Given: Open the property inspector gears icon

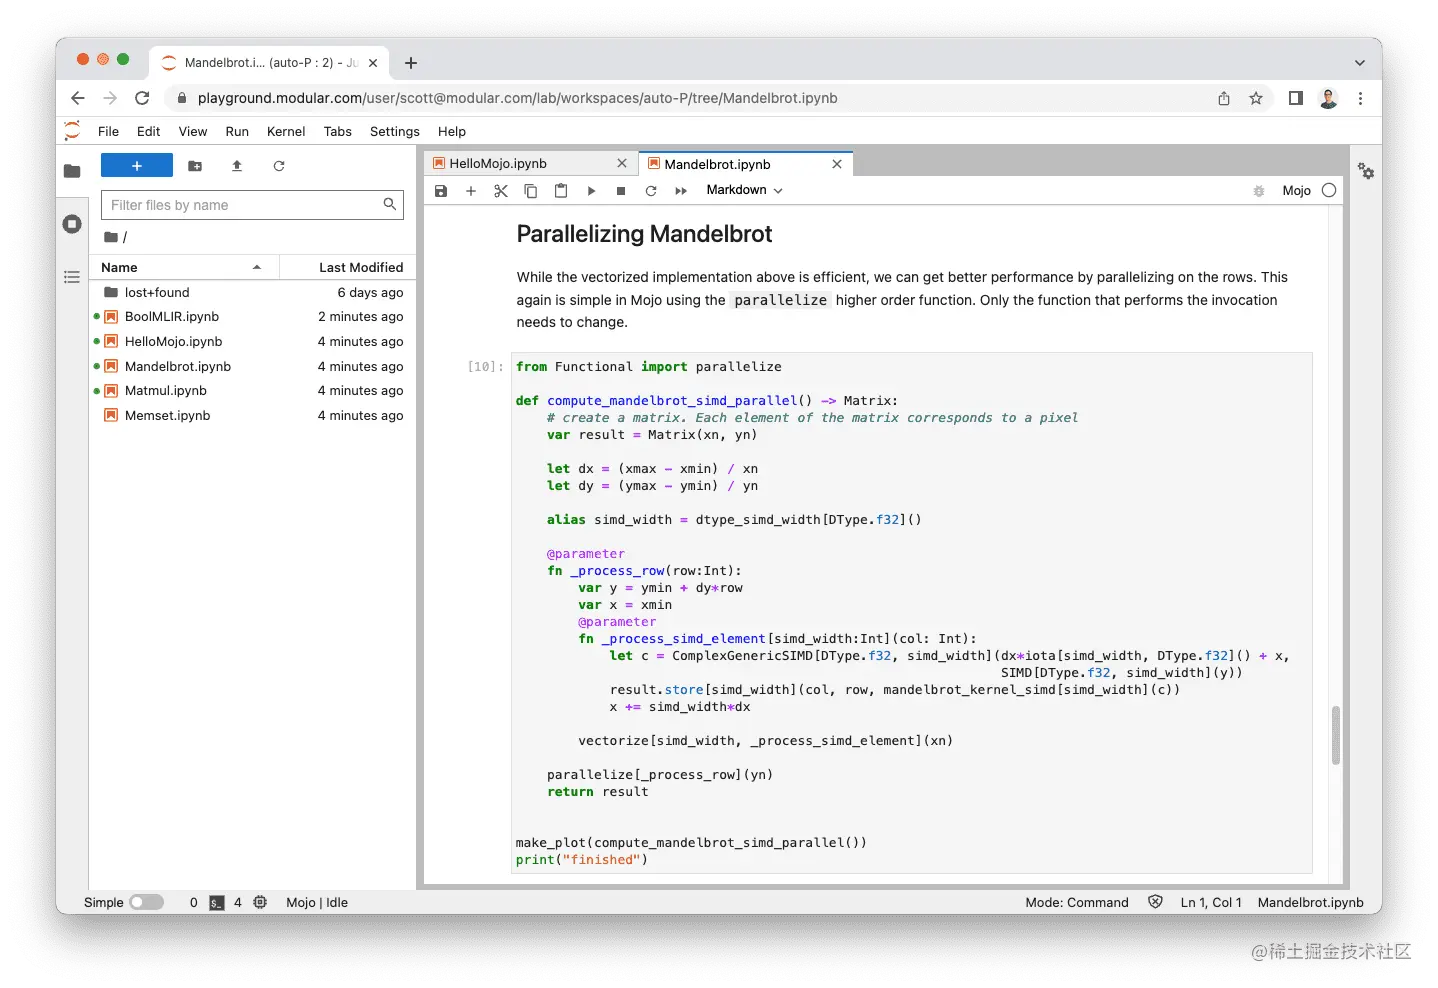Looking at the screenshot, I should [x=1366, y=171].
